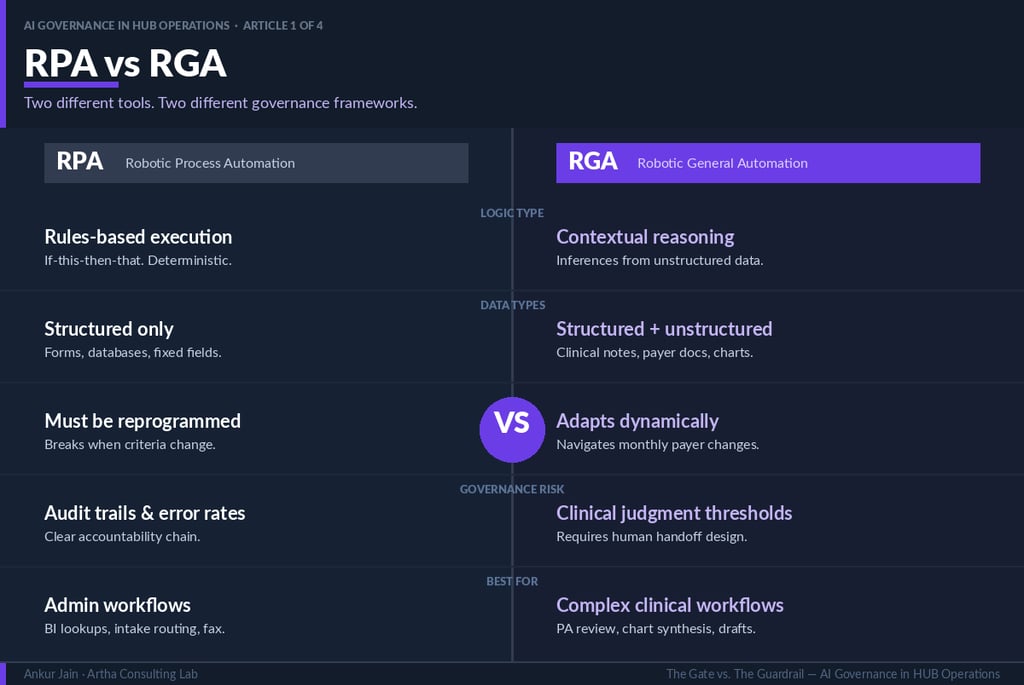The height and width of the screenshot is (685, 1024).
Task: Select the "Must be reprogrammed" heading
Action: [142, 421]
